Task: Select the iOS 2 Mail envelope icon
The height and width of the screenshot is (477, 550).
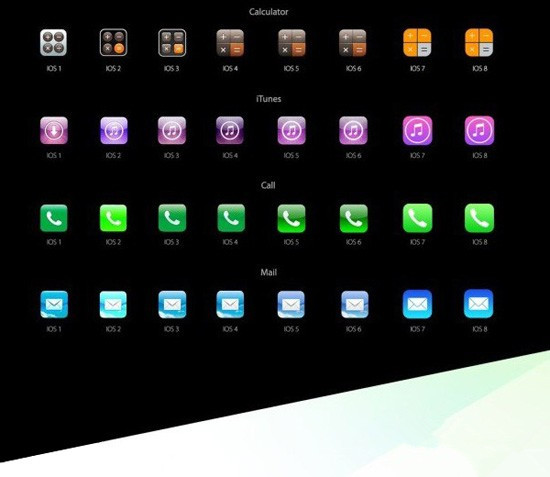Action: (x=113, y=304)
